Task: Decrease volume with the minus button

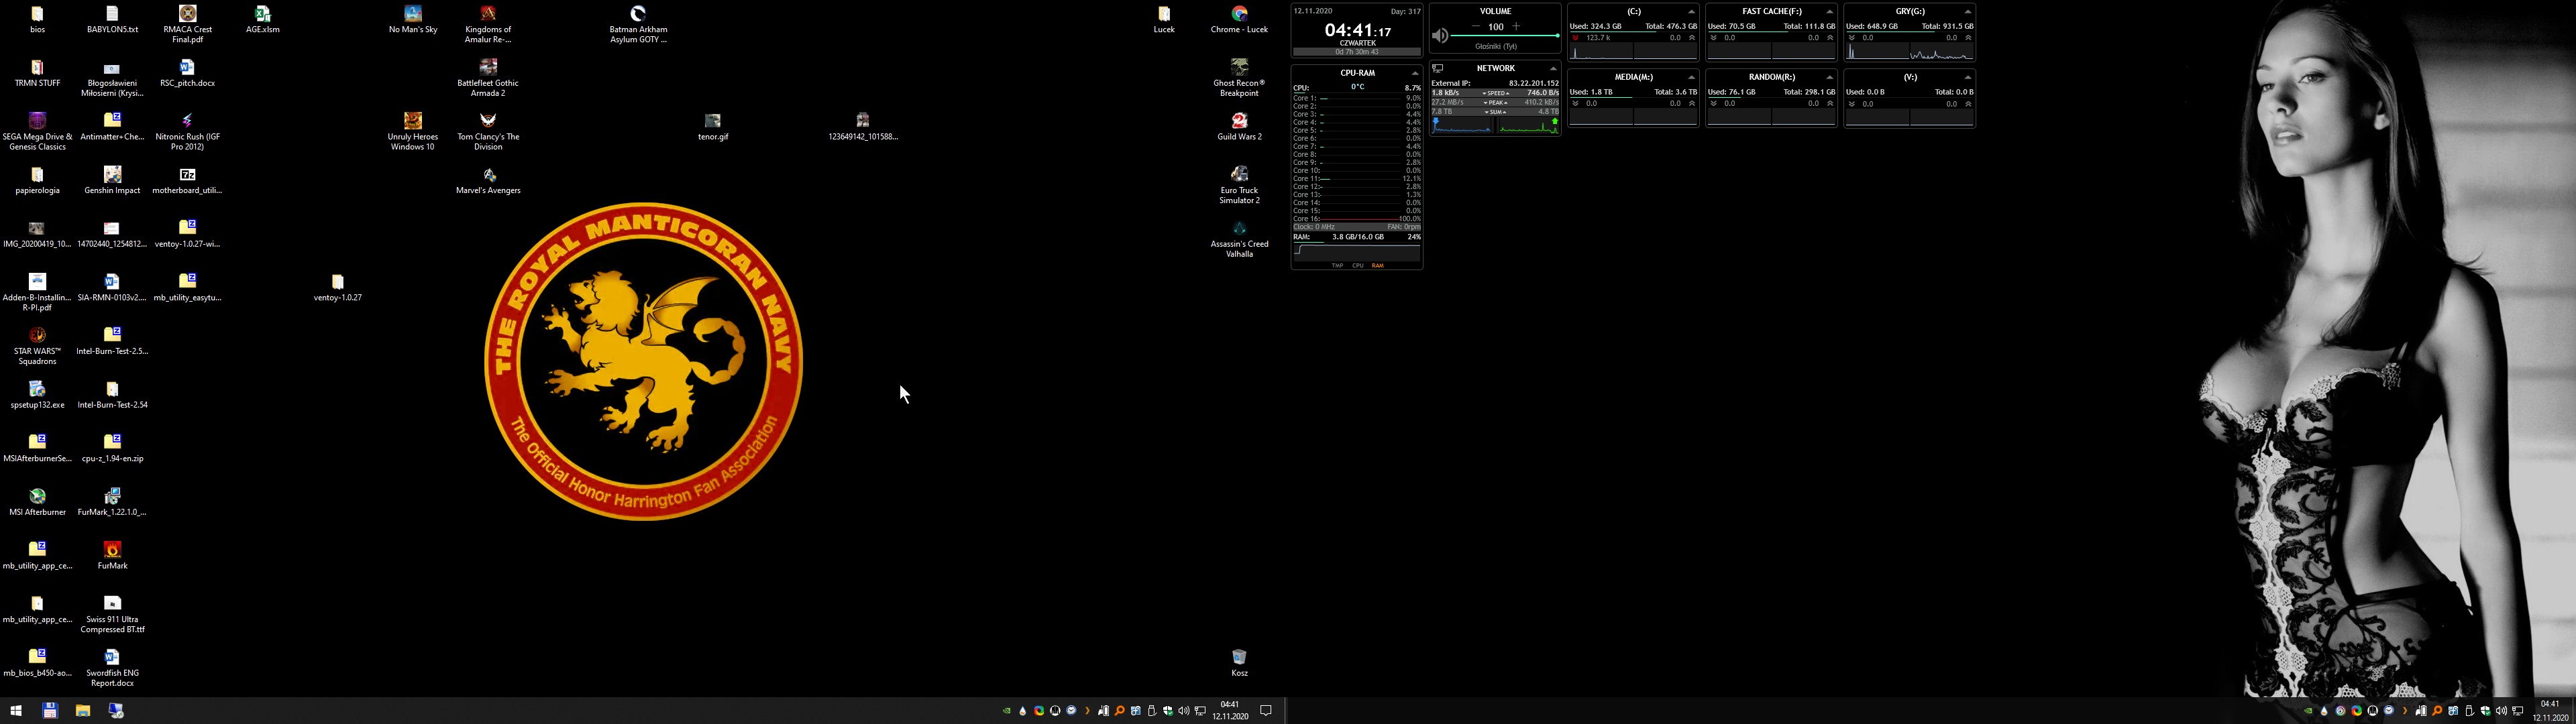Action: click(1475, 26)
